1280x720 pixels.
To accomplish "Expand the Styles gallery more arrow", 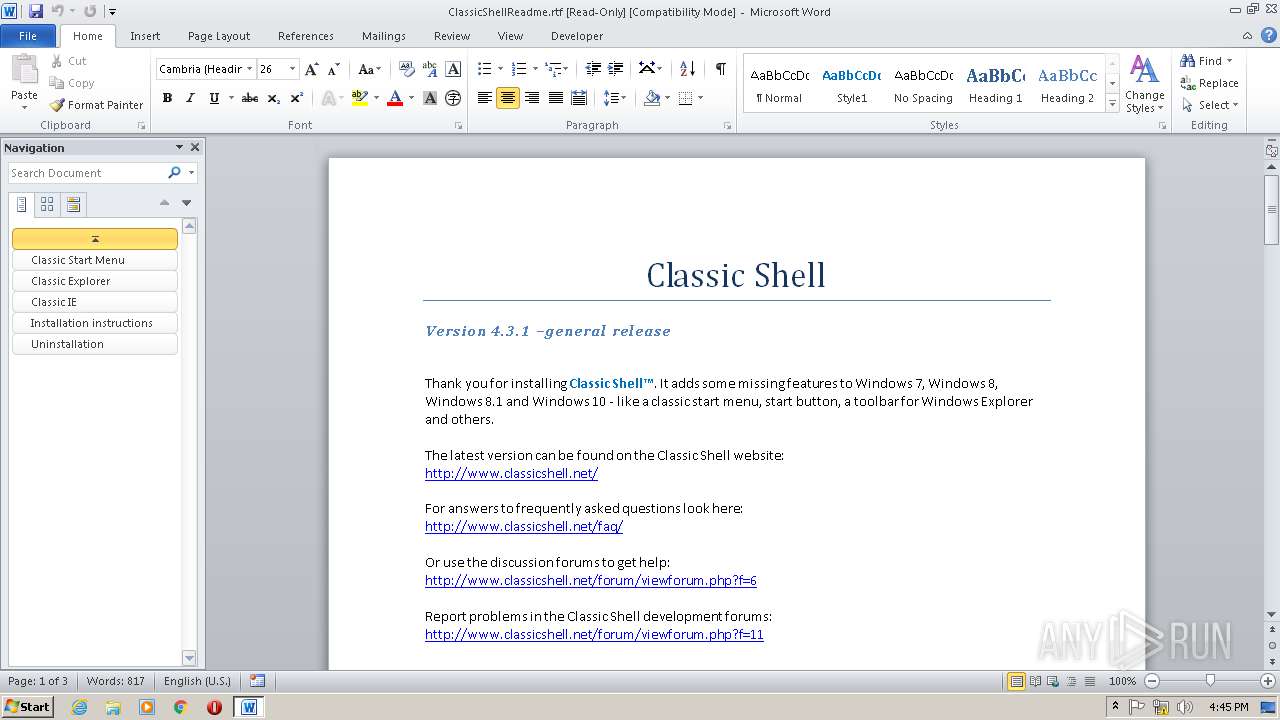I will pyautogui.click(x=1113, y=103).
